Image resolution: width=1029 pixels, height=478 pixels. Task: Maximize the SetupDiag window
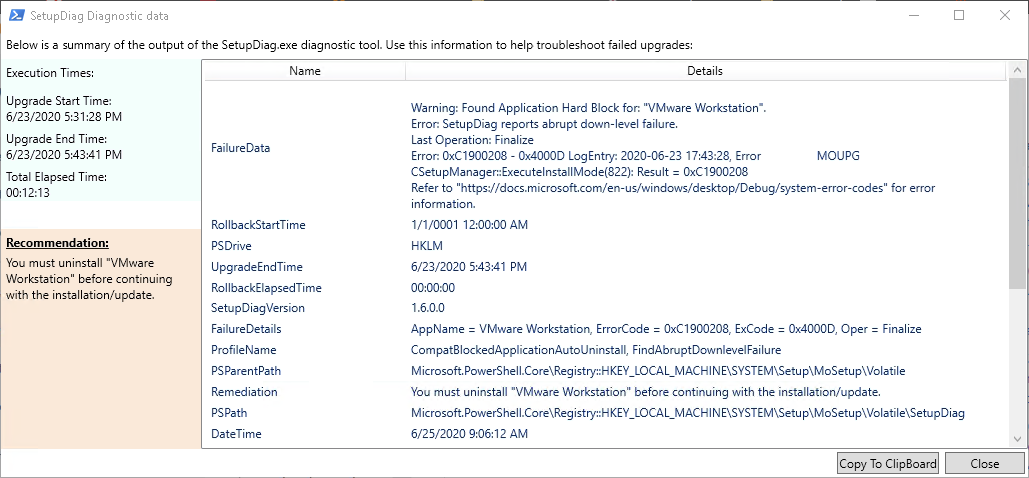coord(959,15)
